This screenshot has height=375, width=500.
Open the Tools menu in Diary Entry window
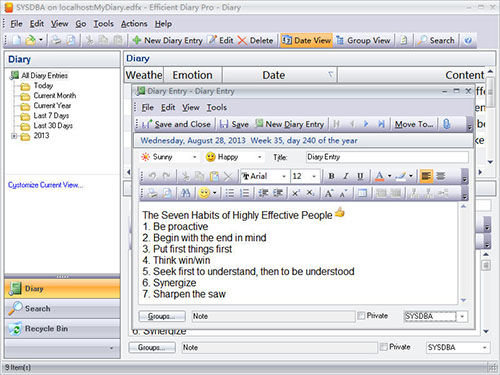[x=217, y=107]
